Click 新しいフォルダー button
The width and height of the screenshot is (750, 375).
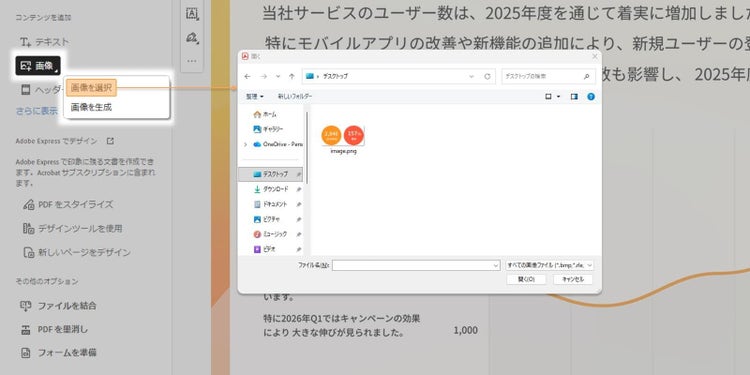point(295,97)
